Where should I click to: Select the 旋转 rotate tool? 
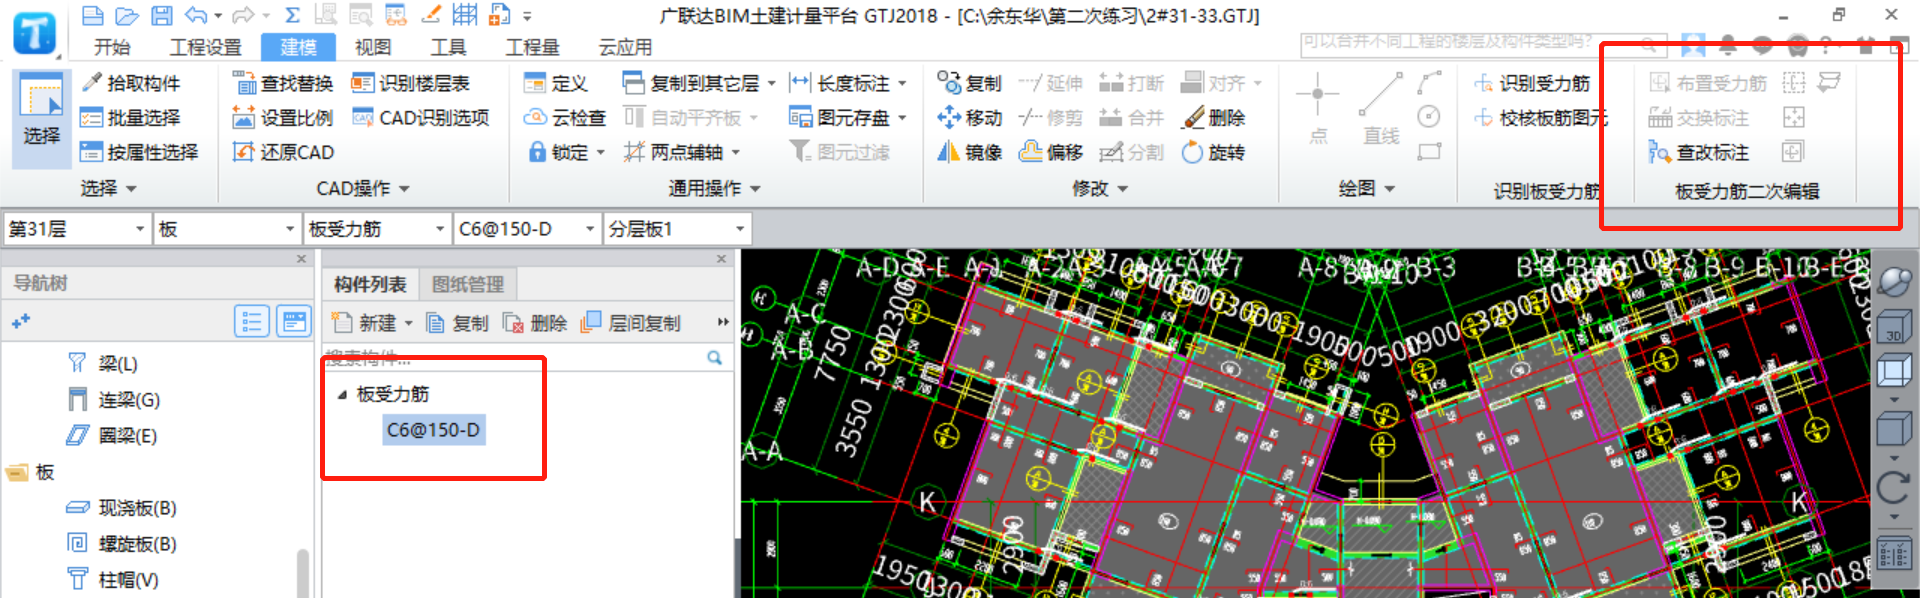tap(1213, 152)
